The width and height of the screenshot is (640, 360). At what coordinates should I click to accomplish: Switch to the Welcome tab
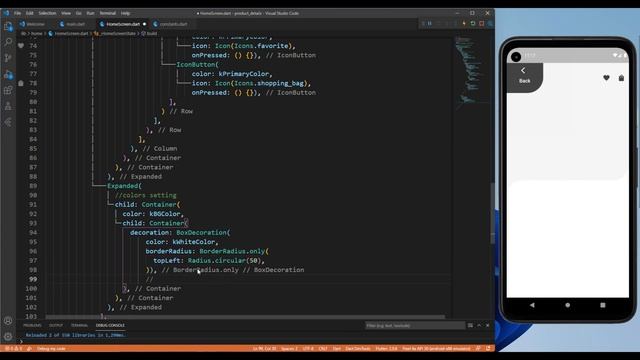(33, 24)
